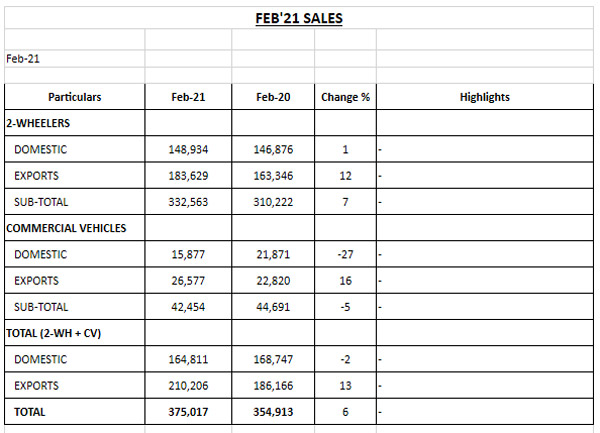Select the cell showing 186,166

[x=272, y=385]
